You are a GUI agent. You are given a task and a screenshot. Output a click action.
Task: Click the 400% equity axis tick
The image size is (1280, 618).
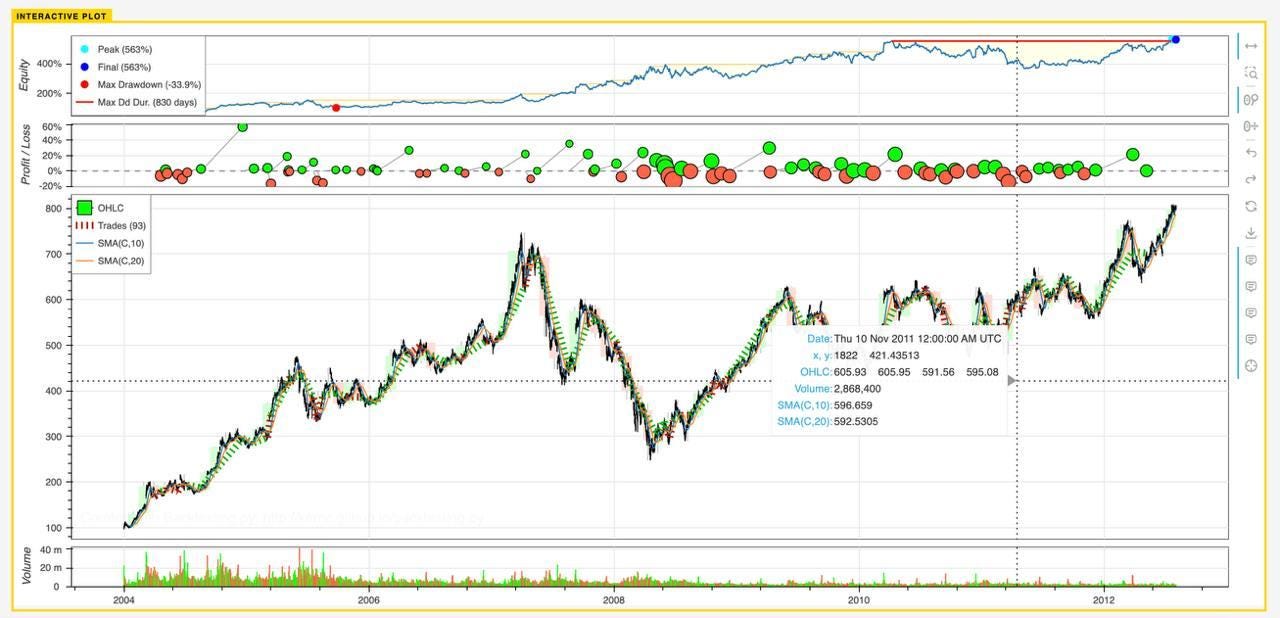tap(49, 64)
